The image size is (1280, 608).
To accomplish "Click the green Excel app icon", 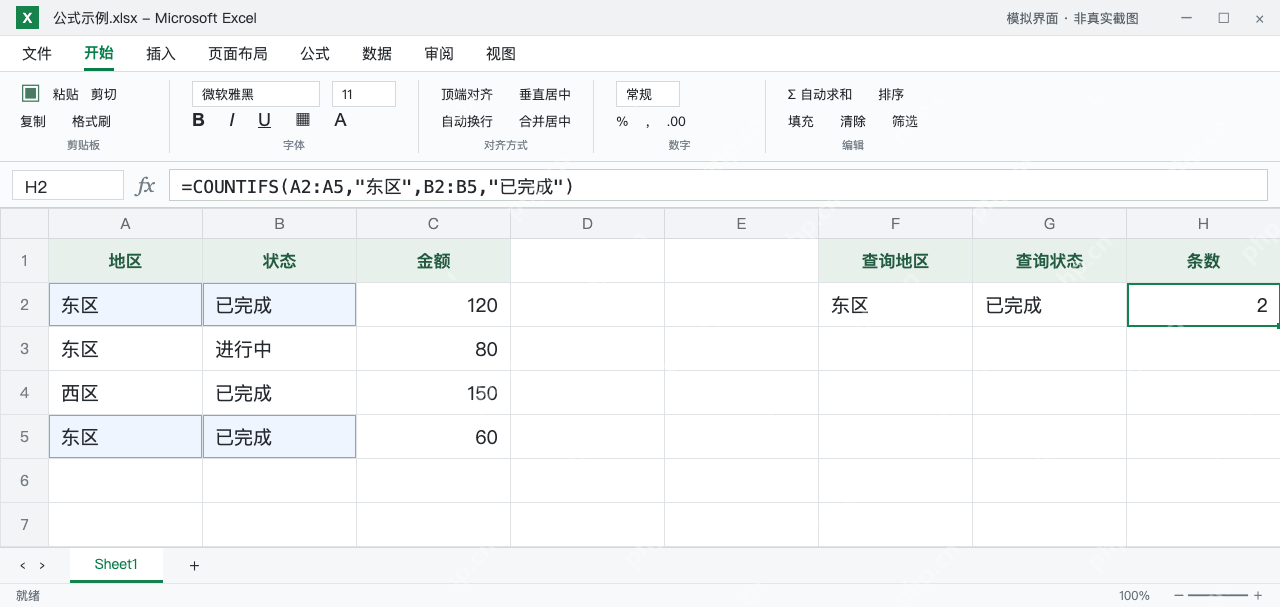I will point(28,17).
